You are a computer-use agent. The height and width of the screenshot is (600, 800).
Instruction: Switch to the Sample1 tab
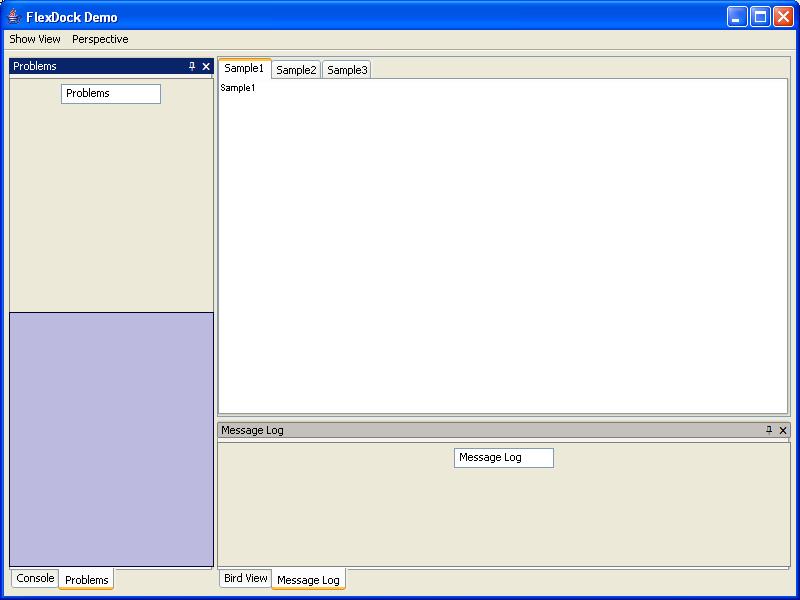(244, 68)
